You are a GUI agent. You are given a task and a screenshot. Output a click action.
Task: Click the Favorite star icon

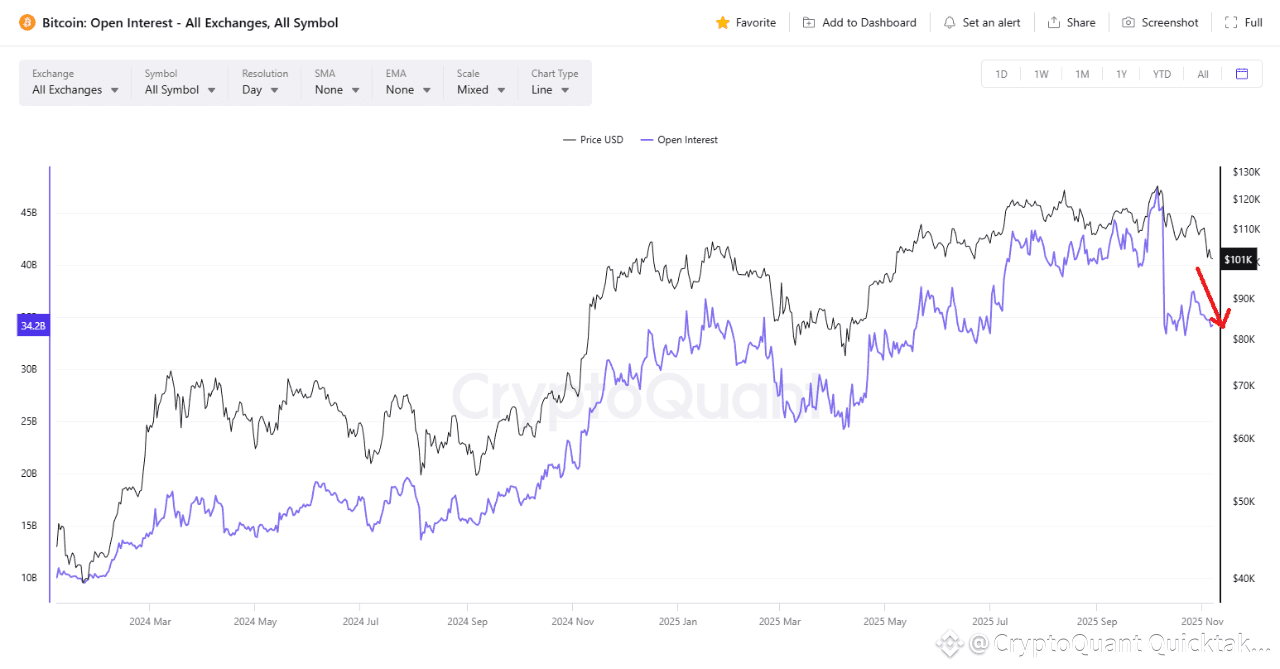[723, 22]
